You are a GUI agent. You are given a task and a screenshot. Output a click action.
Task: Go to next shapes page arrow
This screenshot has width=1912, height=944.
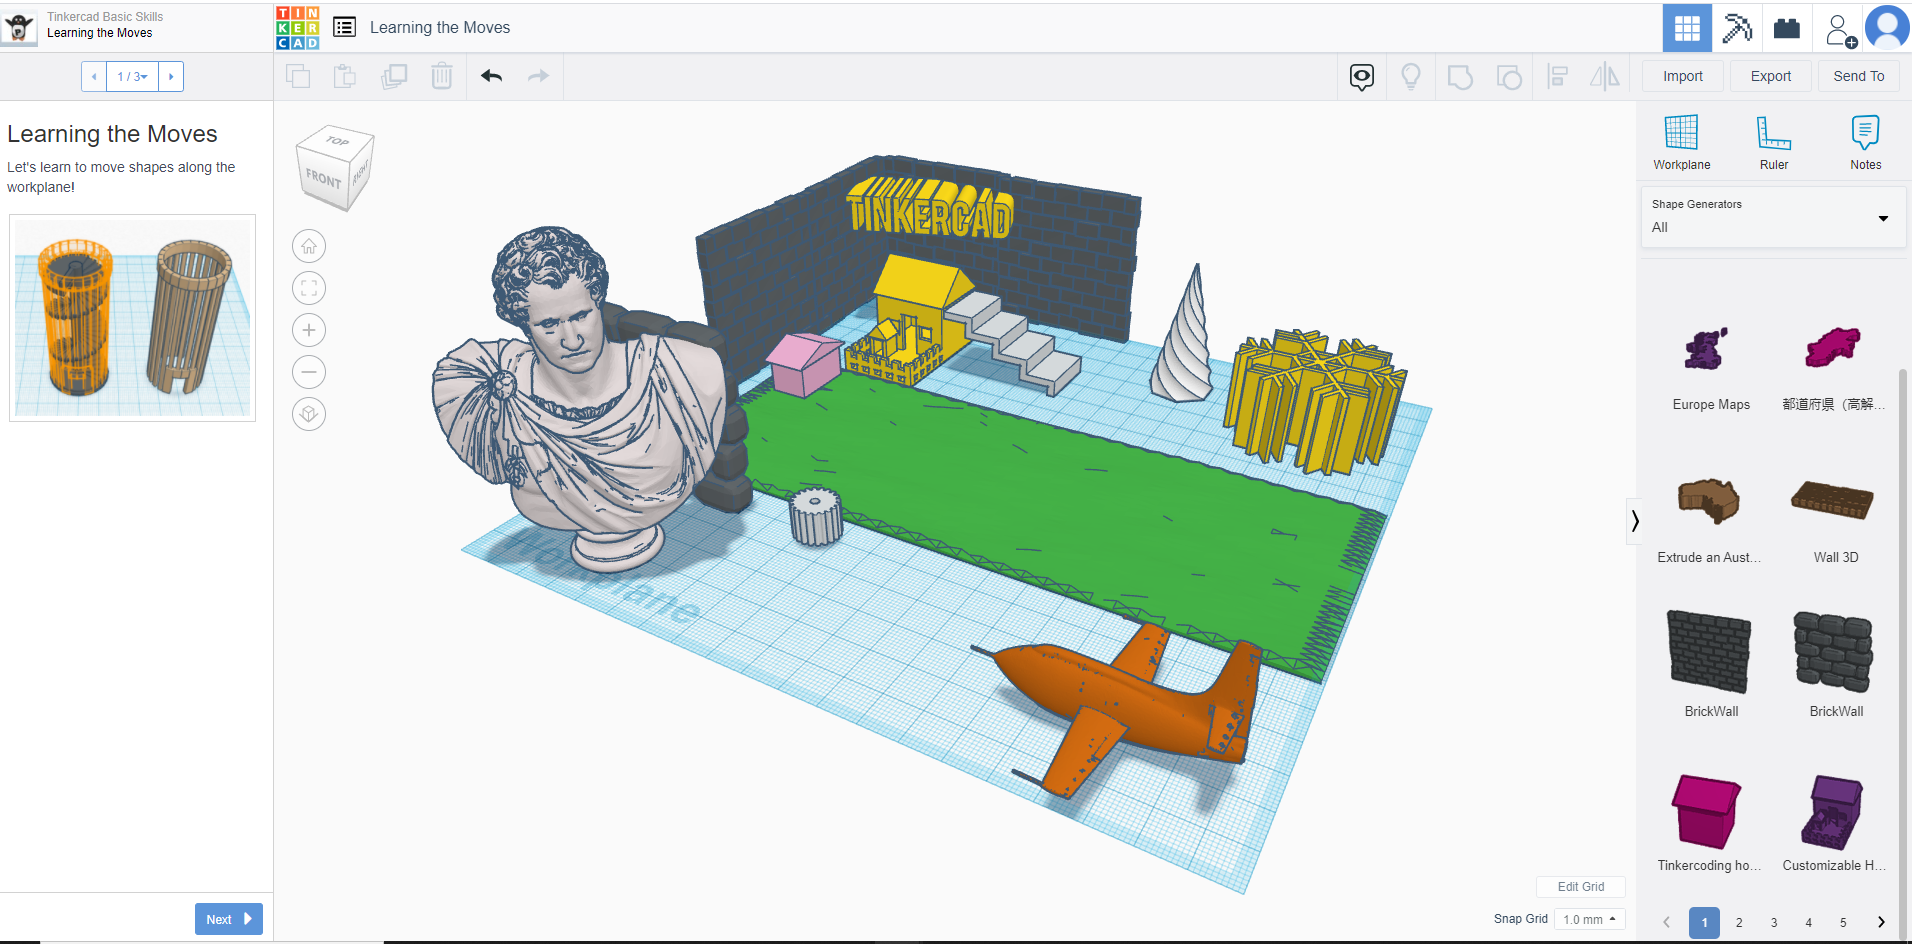pos(1881,922)
